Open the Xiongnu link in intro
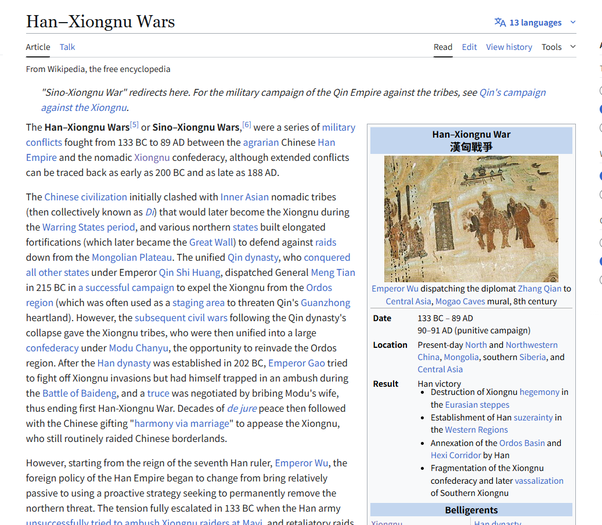The image size is (602, 525). (x=152, y=157)
